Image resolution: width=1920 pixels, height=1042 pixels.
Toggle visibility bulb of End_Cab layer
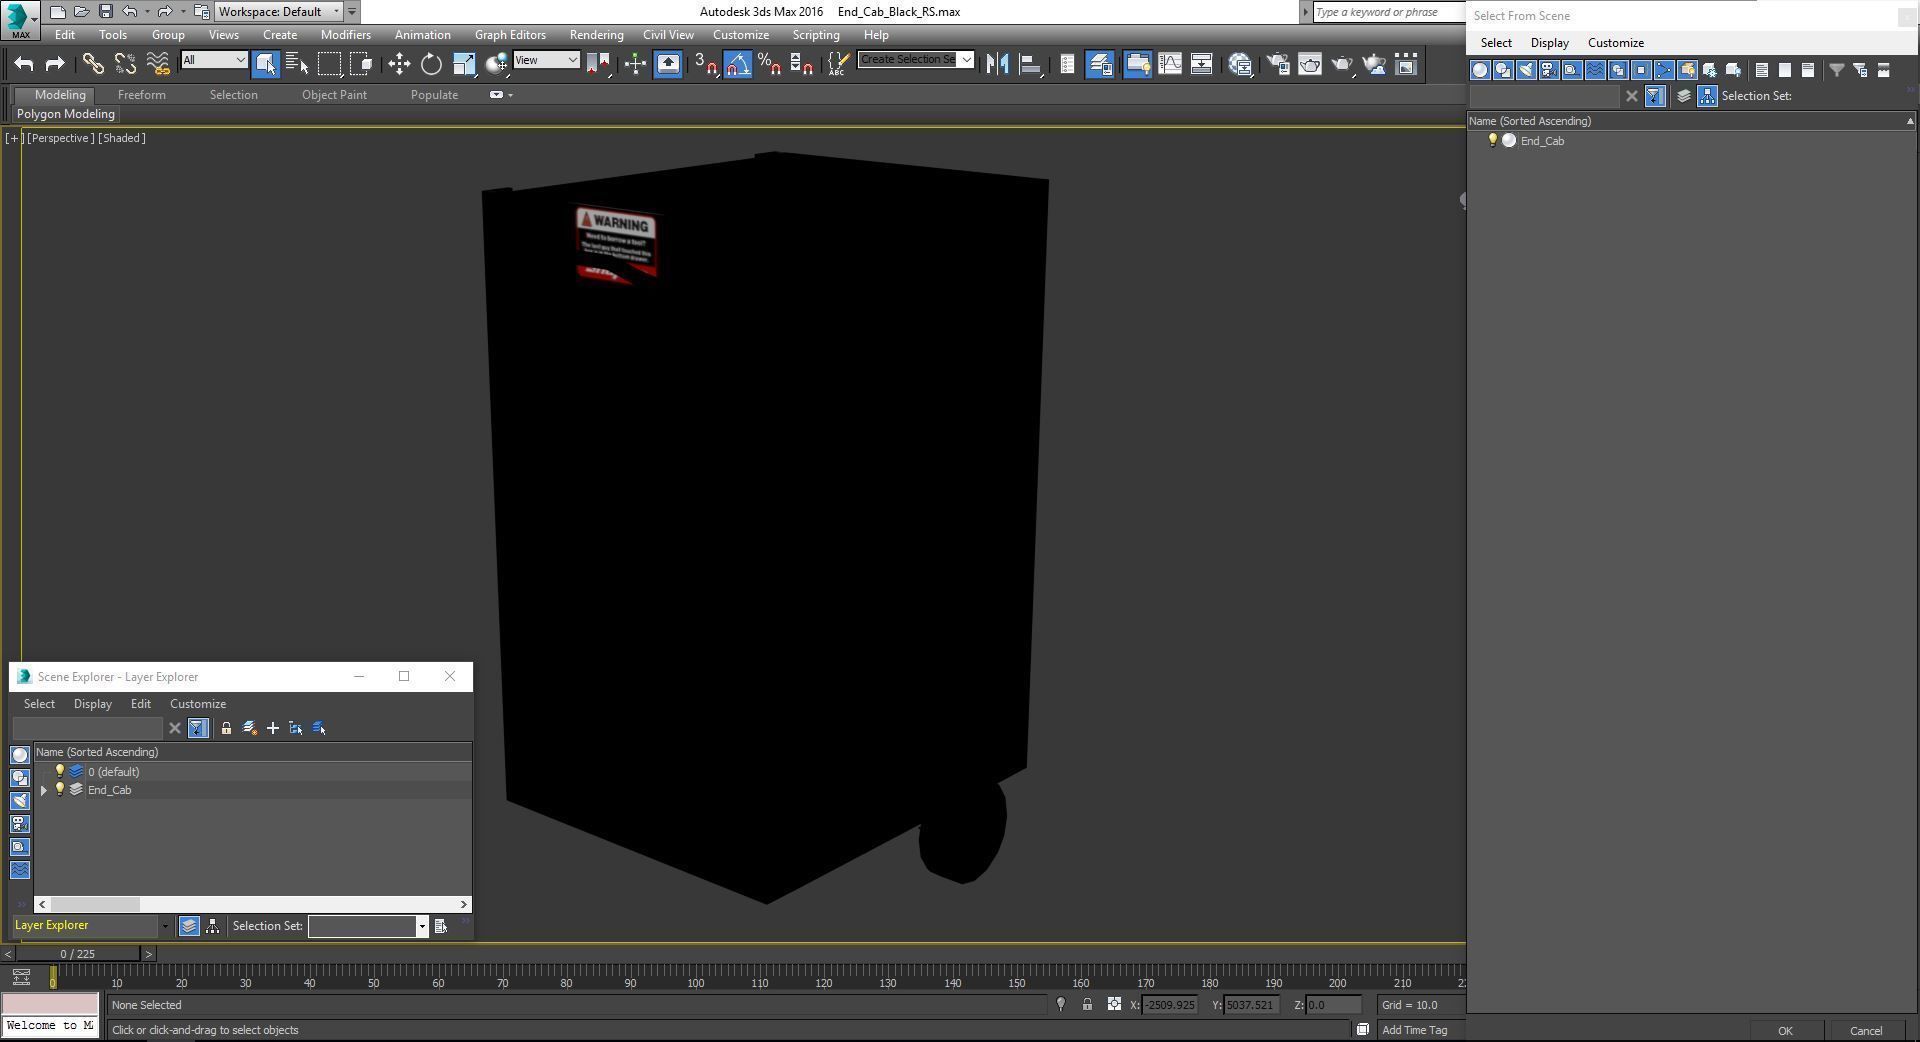(59, 789)
